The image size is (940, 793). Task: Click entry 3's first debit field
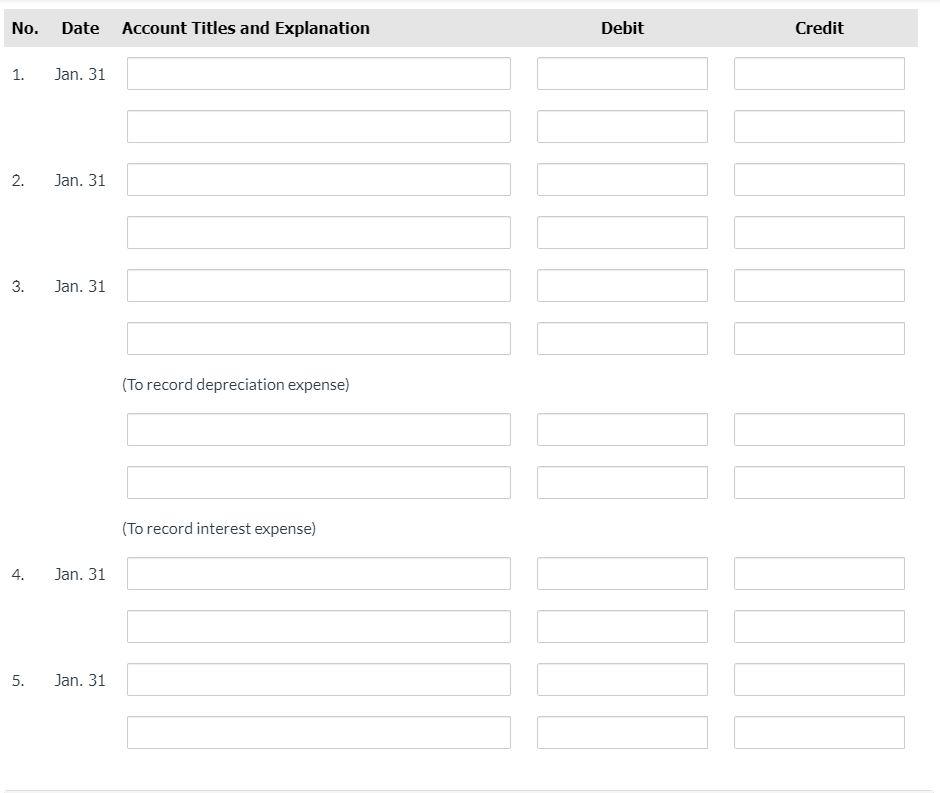point(622,286)
